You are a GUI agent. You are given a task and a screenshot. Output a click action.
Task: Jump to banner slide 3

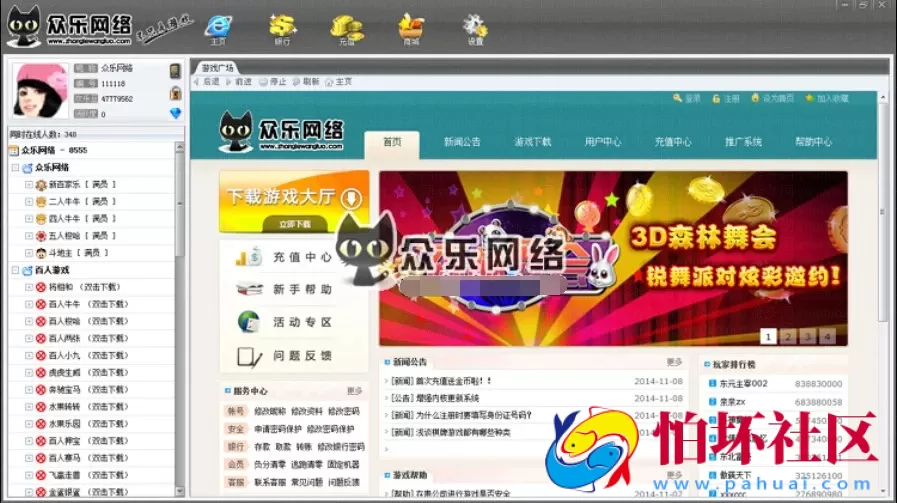pos(807,336)
